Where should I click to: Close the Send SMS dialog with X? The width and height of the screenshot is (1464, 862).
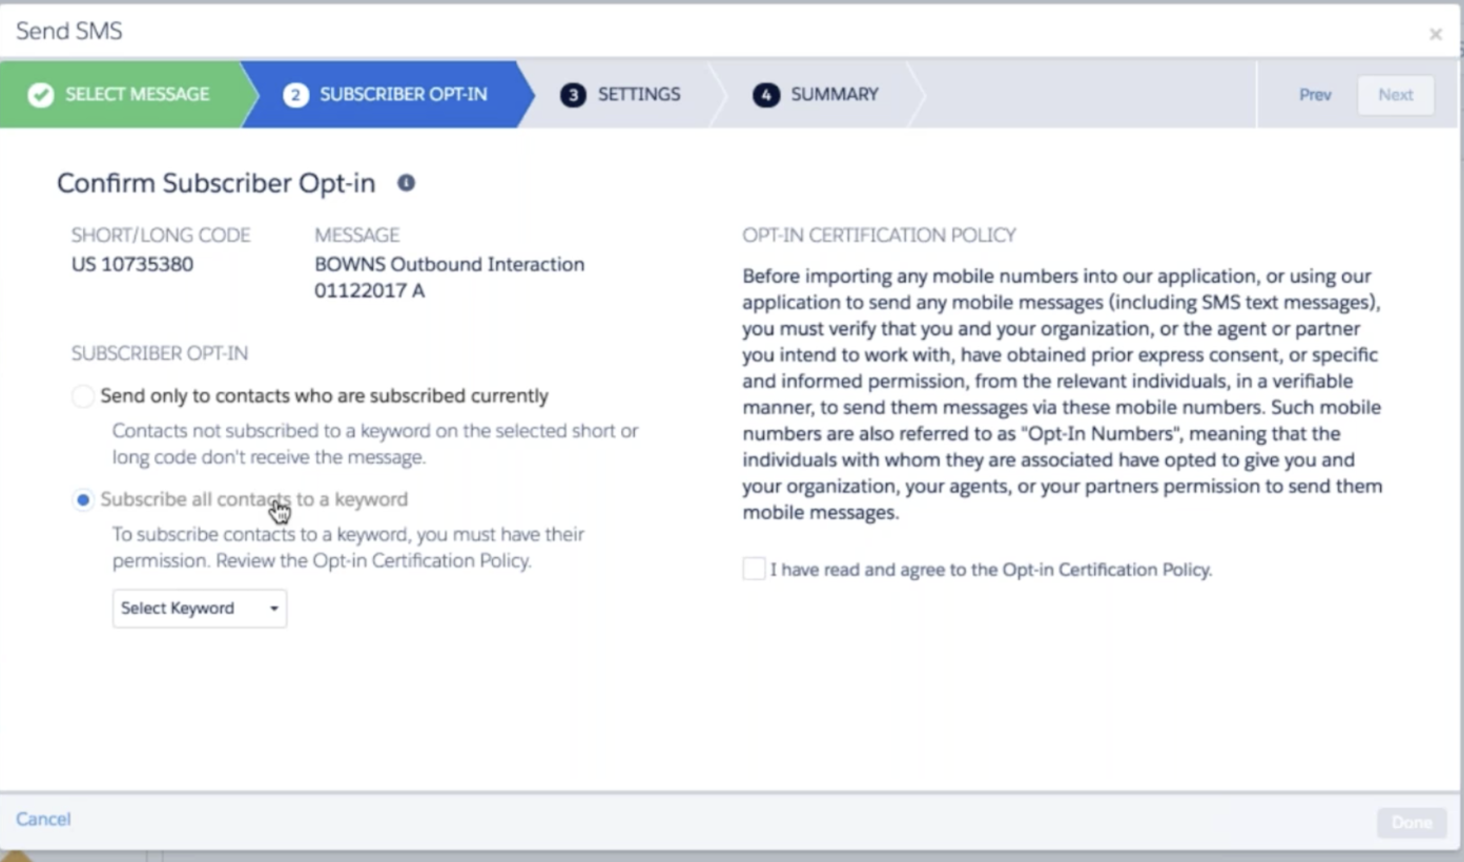(x=1435, y=34)
